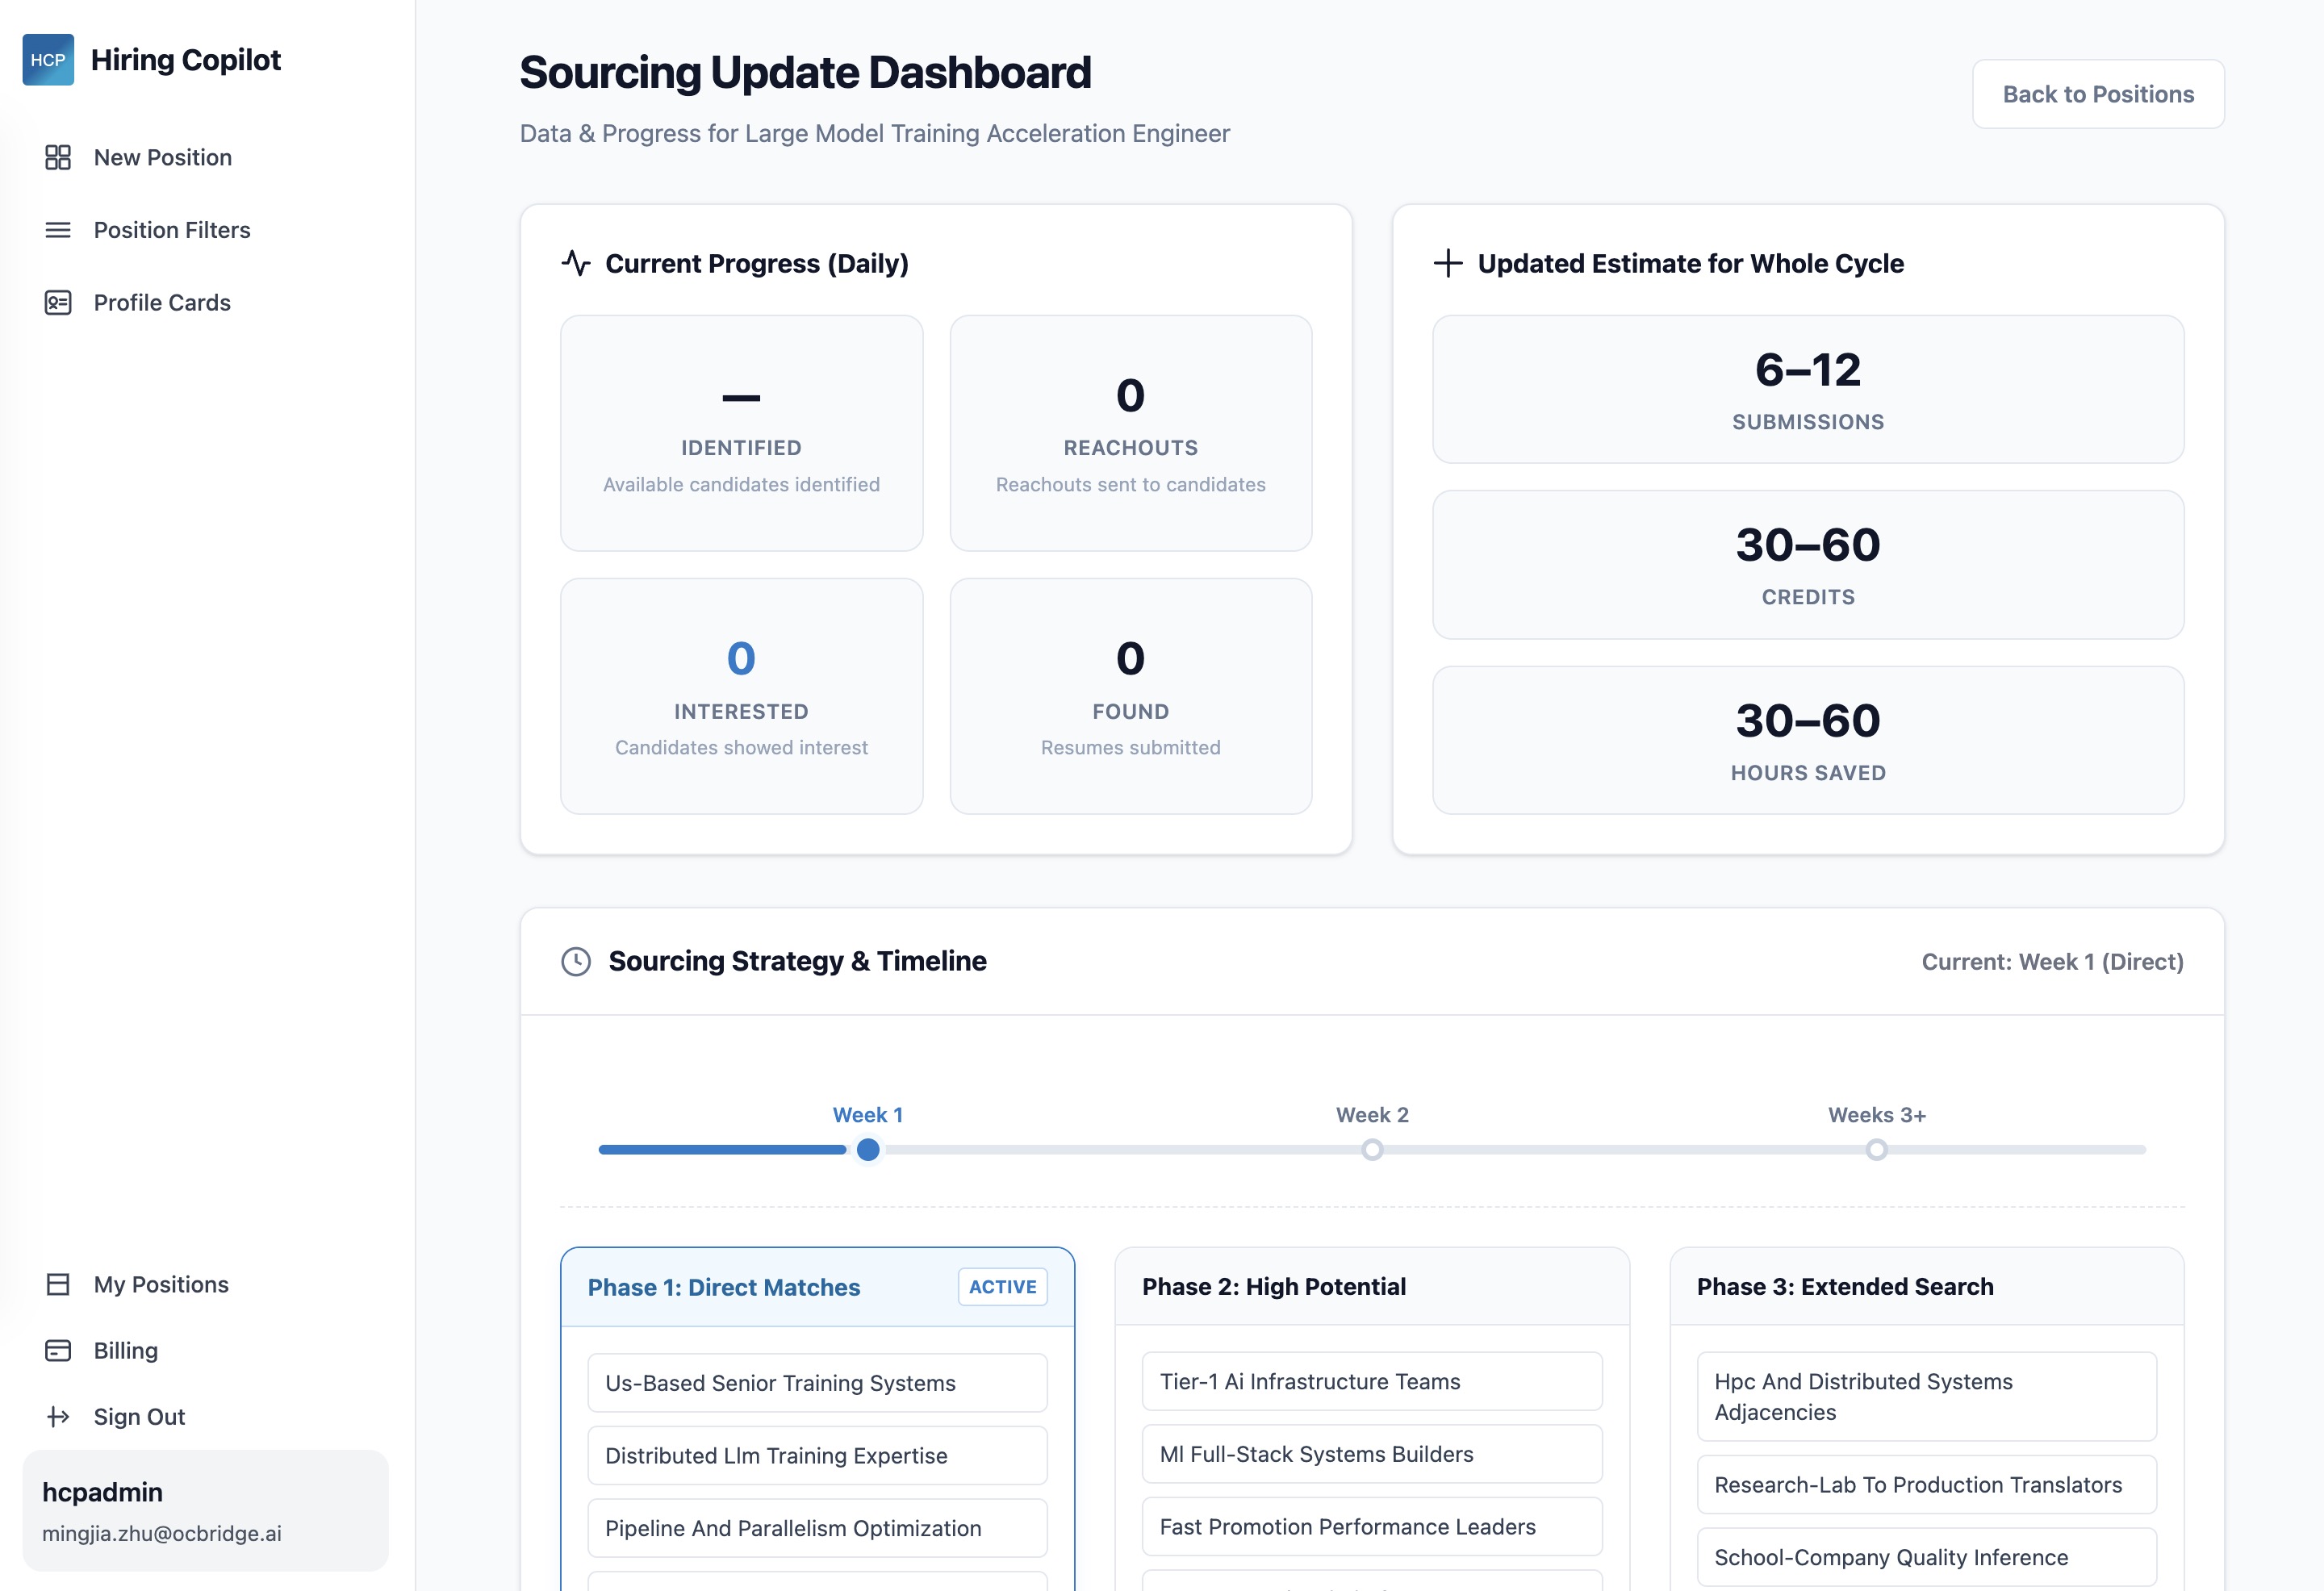This screenshot has height=1591, width=2324.
Task: Click the ACTIVE badge on Phase 1
Action: pos(1001,1287)
